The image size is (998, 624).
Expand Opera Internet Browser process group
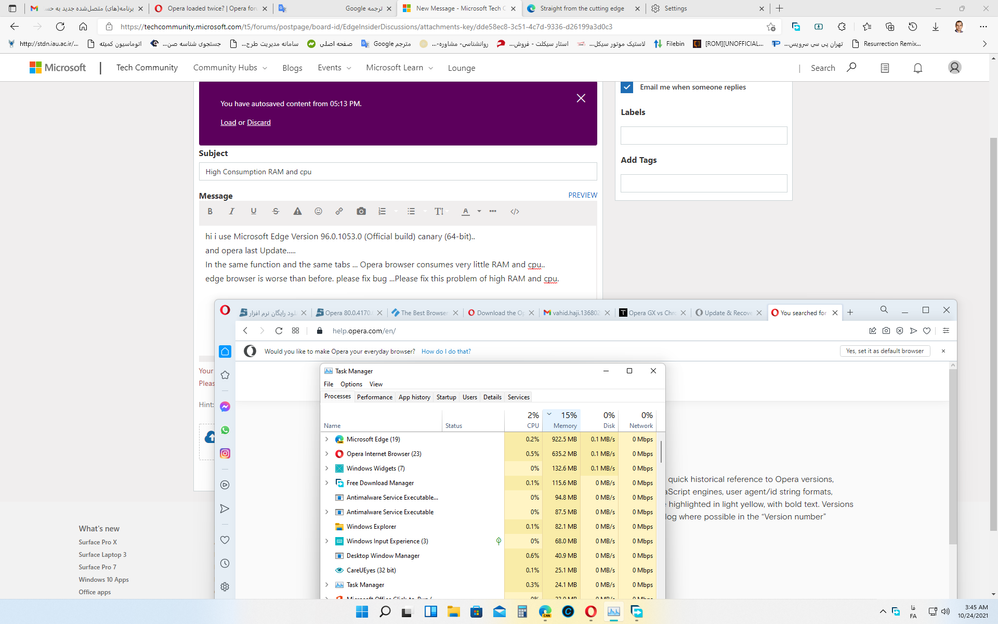point(327,454)
